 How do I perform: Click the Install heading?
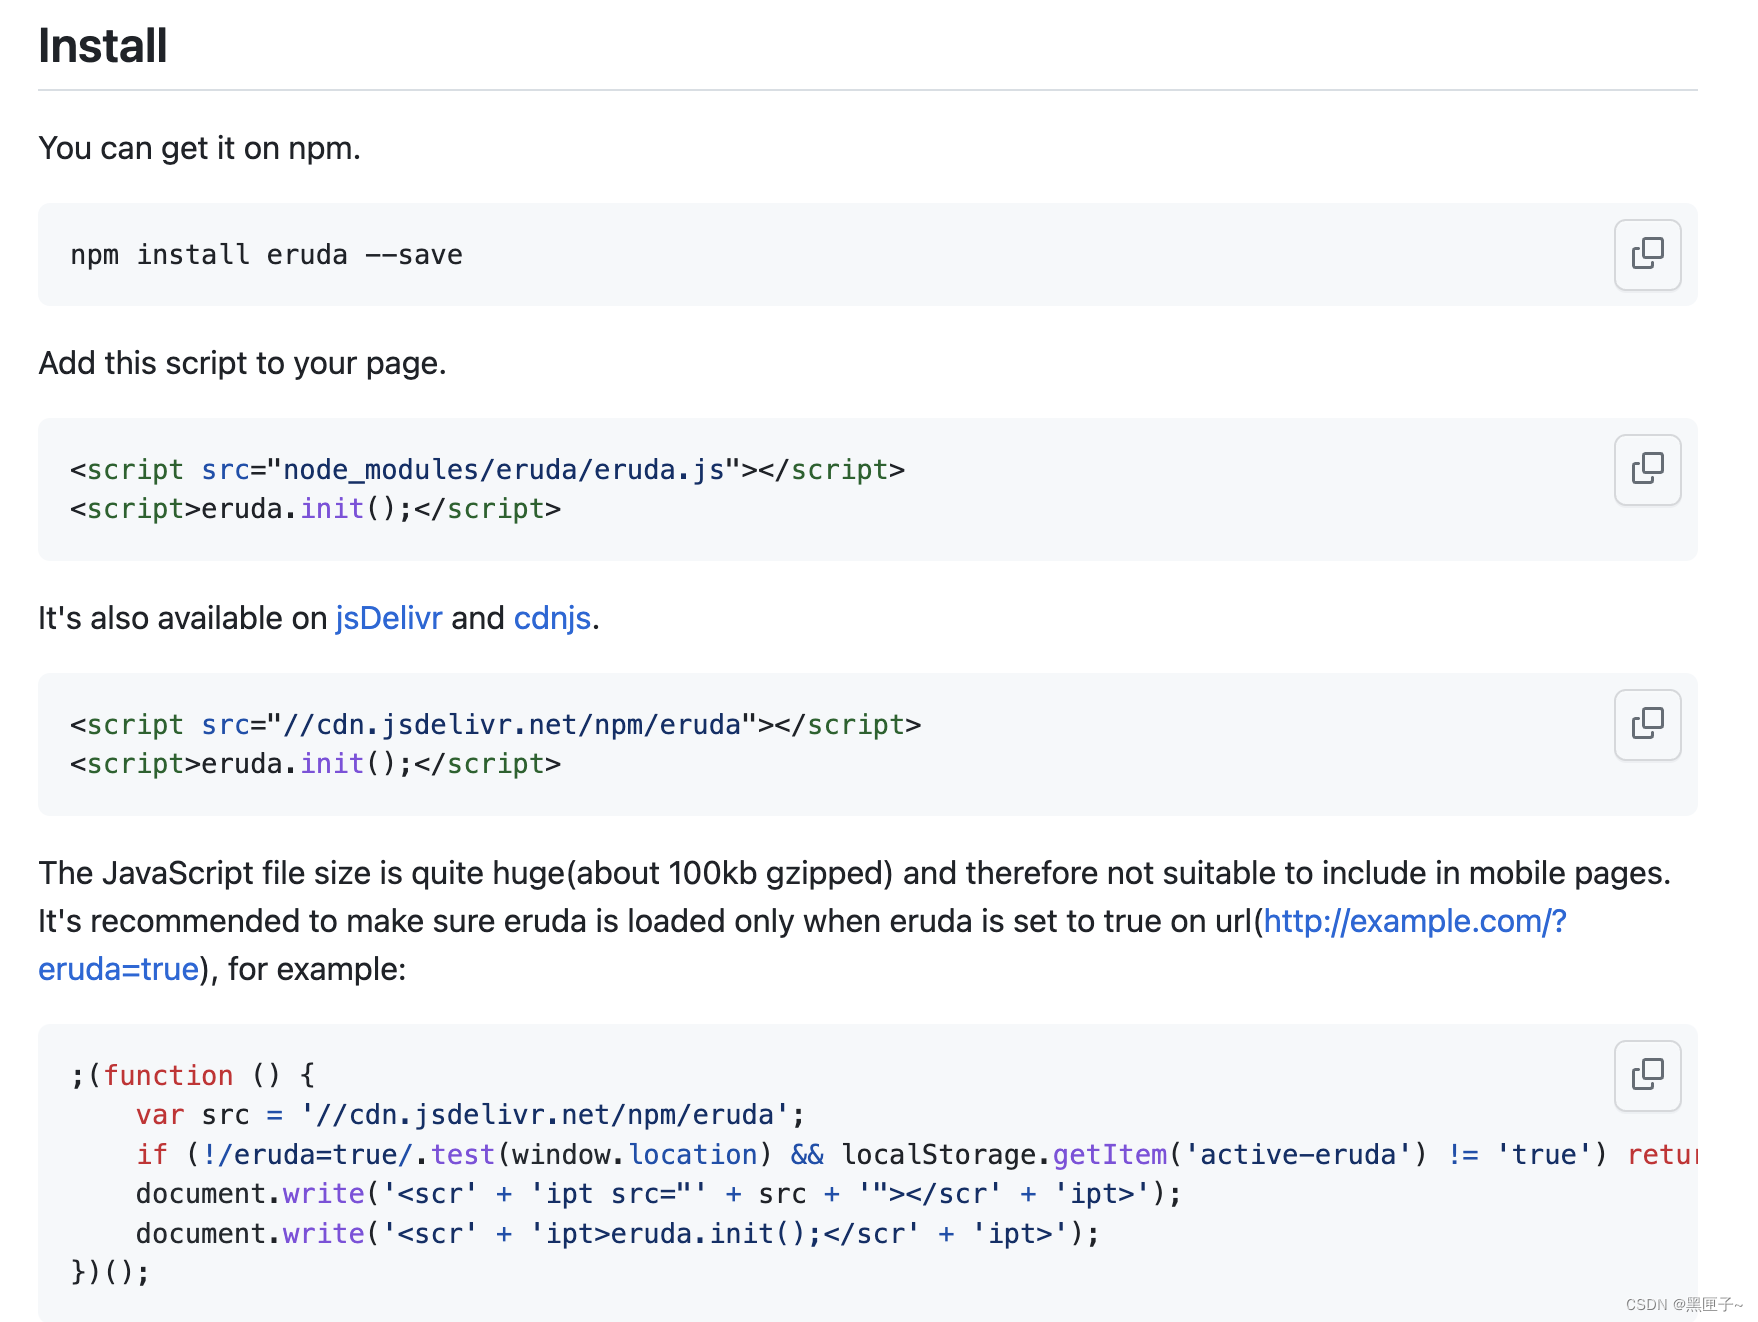(103, 46)
